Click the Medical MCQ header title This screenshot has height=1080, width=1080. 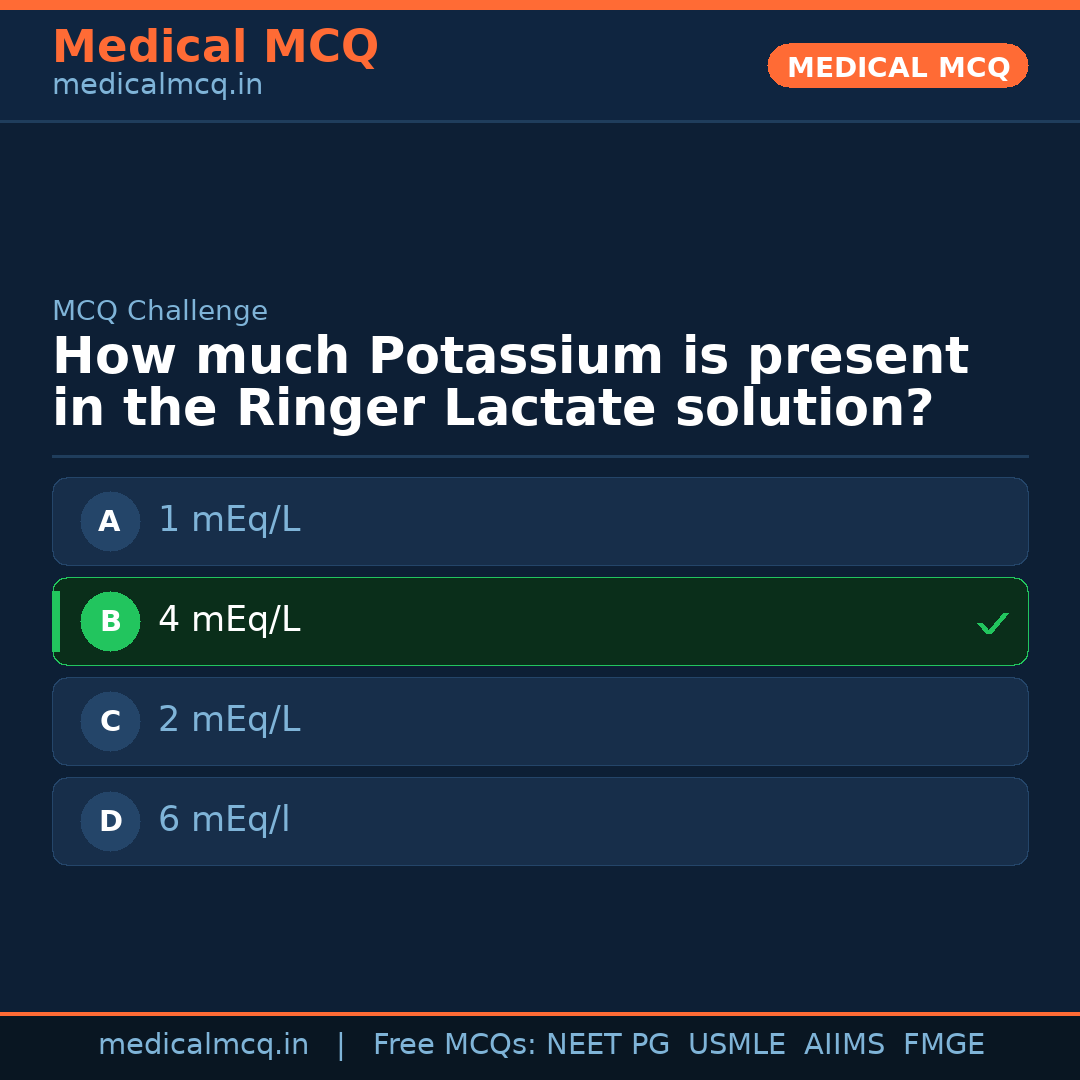(215, 47)
